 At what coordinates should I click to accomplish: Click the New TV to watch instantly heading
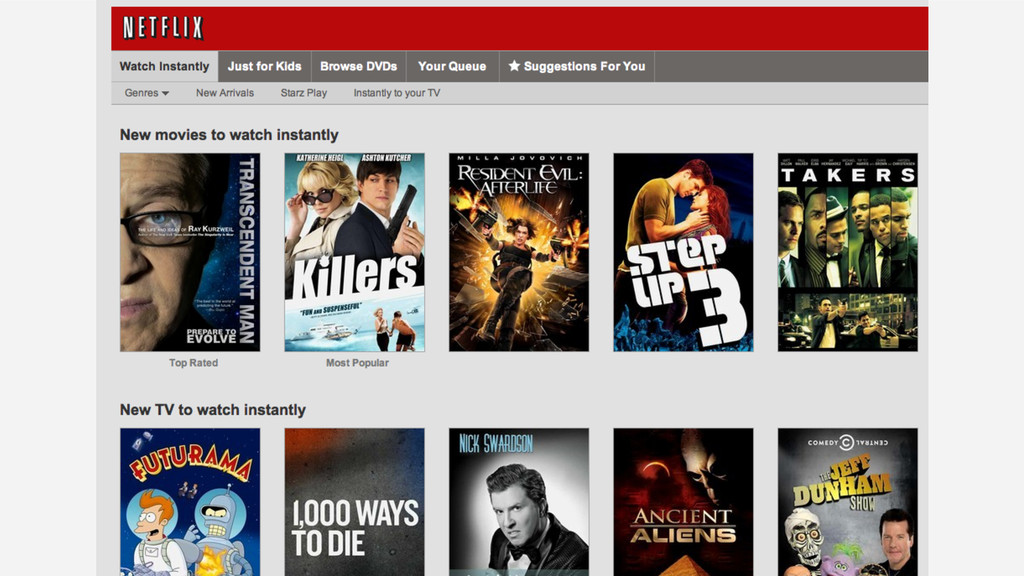tap(213, 410)
